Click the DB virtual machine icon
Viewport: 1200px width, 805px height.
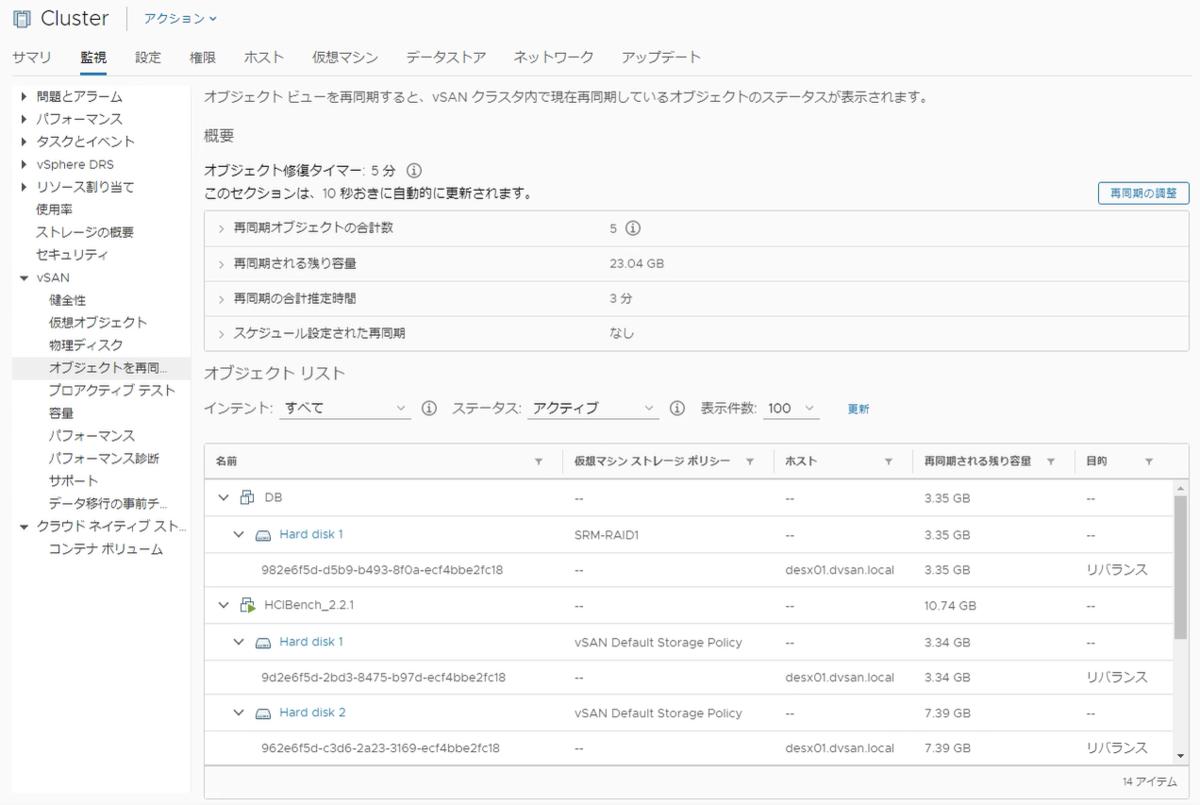[248, 498]
